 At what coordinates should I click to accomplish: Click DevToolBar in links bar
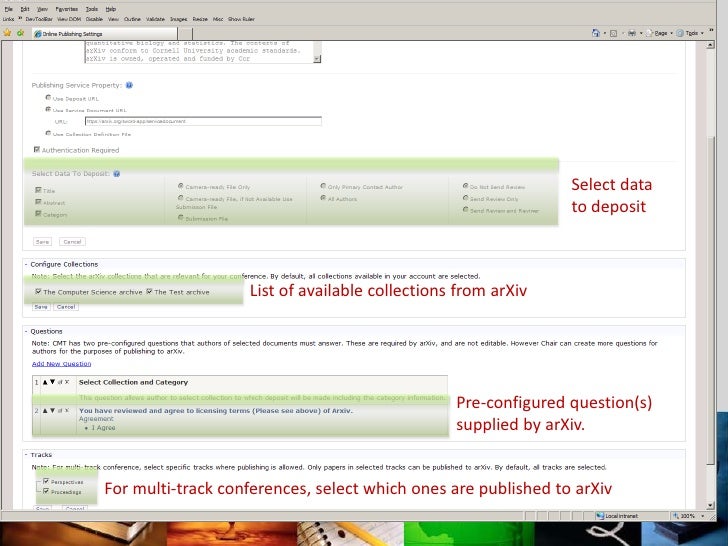pos(39,19)
